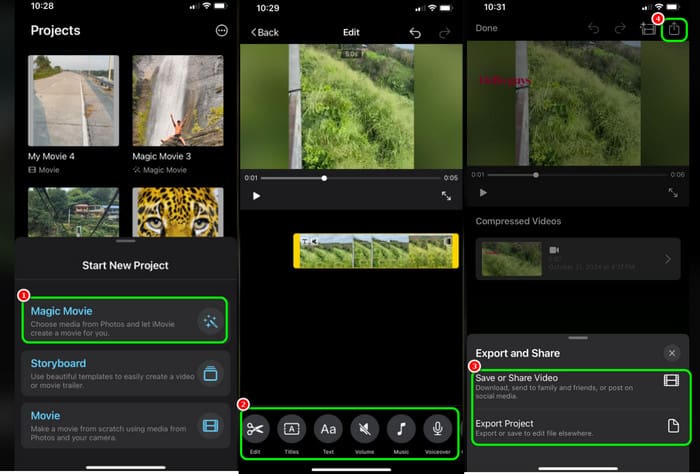This screenshot has width=700, height=474.
Task: Enter fullscreen preview in Edit screen
Action: pyautogui.click(x=446, y=196)
